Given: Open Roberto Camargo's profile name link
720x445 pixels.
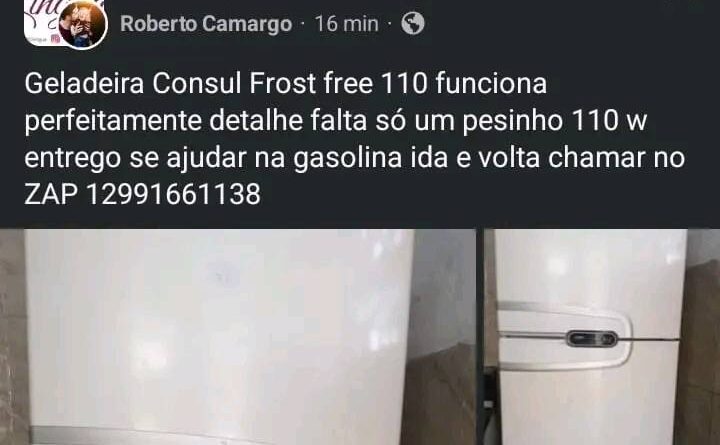Looking at the screenshot, I should [x=206, y=24].
